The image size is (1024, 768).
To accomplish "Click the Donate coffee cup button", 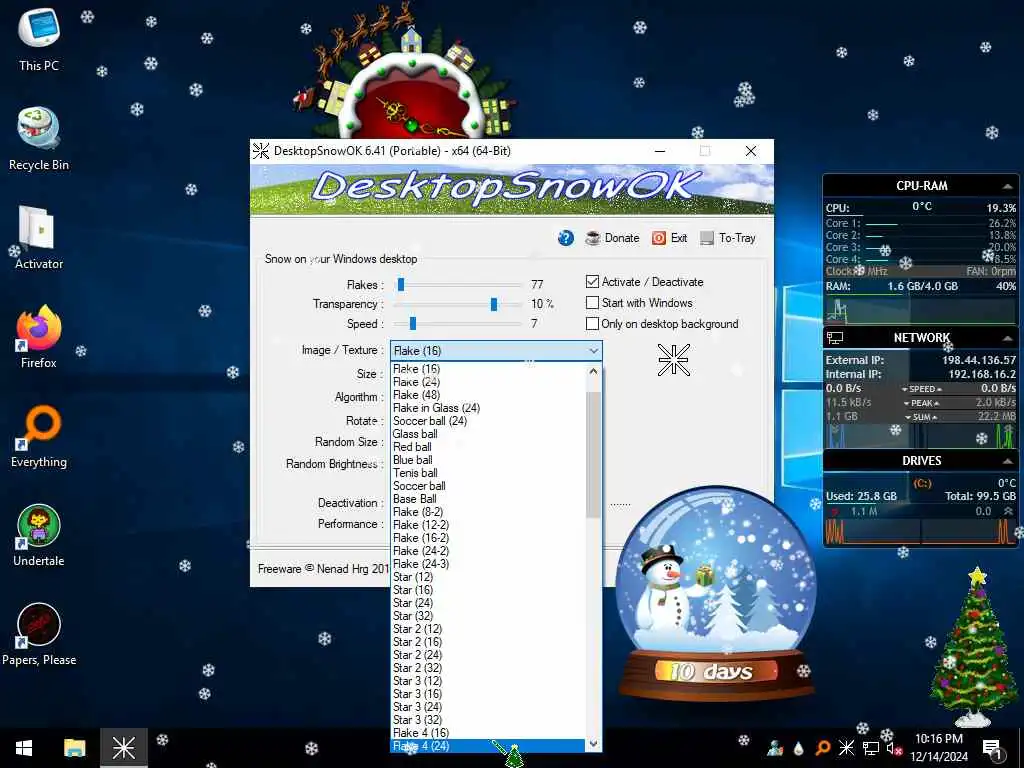I will tap(612, 238).
